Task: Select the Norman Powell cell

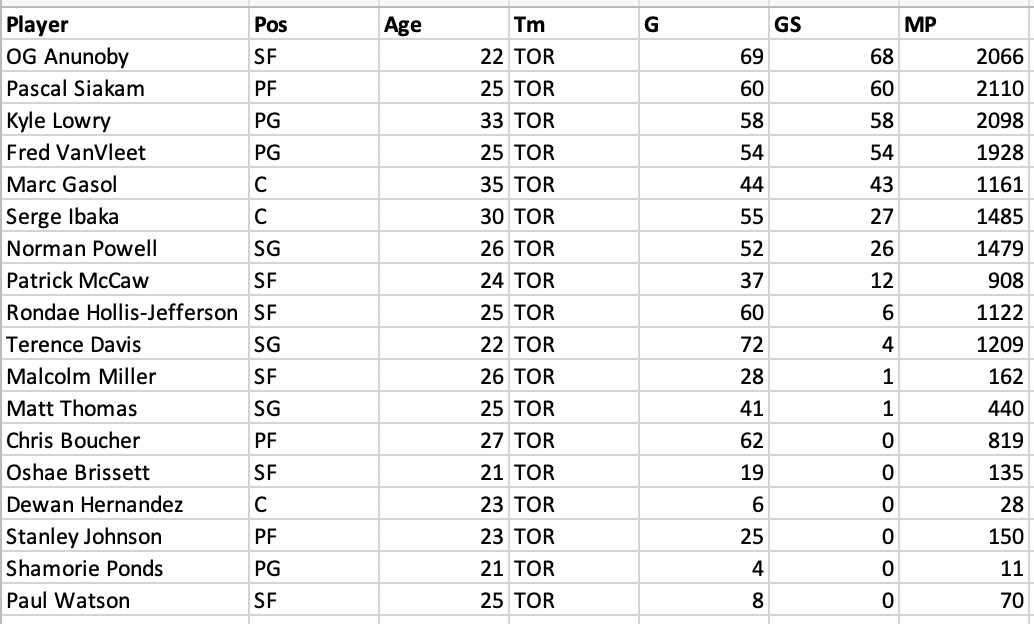Action: (x=125, y=248)
